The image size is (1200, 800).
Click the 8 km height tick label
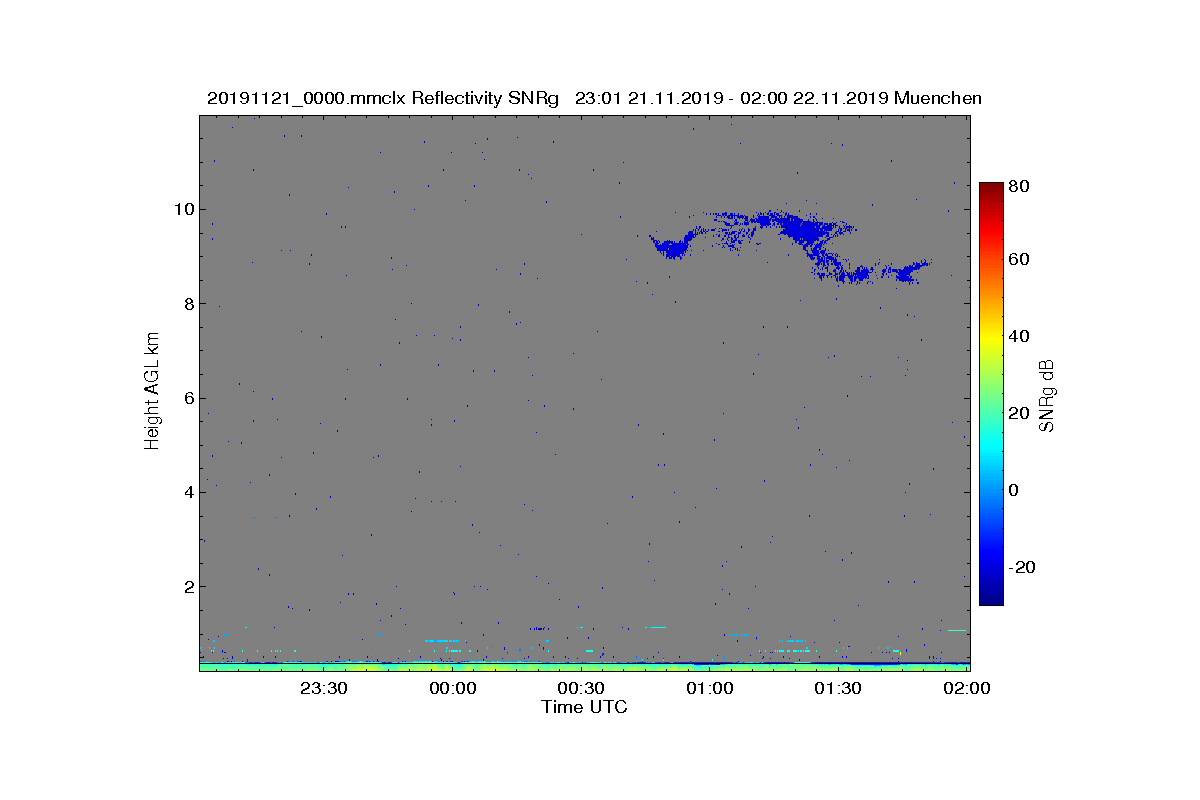coord(187,304)
